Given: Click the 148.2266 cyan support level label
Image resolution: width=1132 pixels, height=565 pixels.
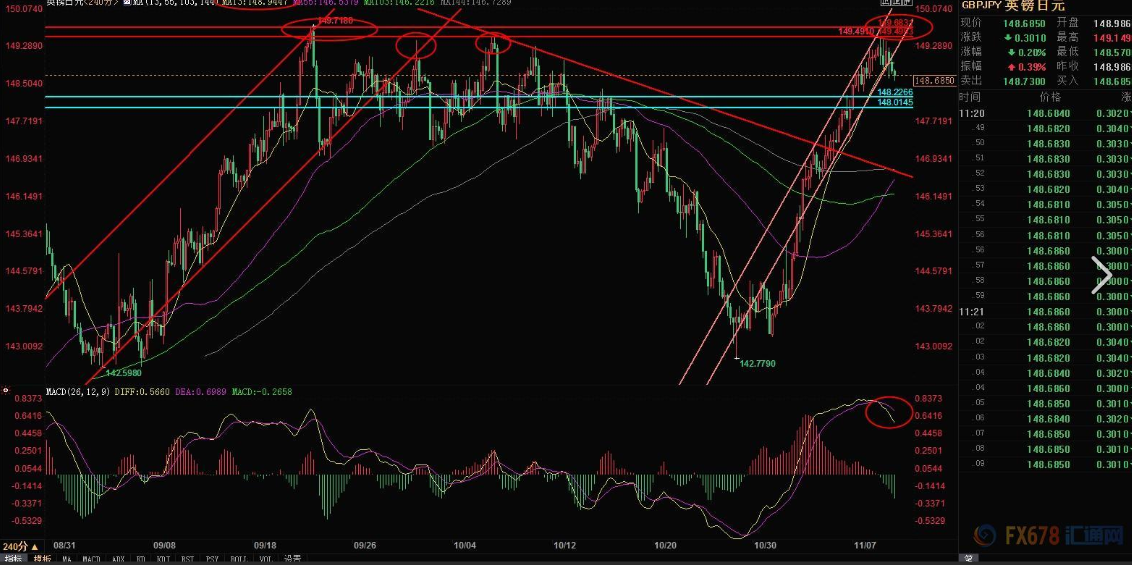Looking at the screenshot, I should click(895, 93).
